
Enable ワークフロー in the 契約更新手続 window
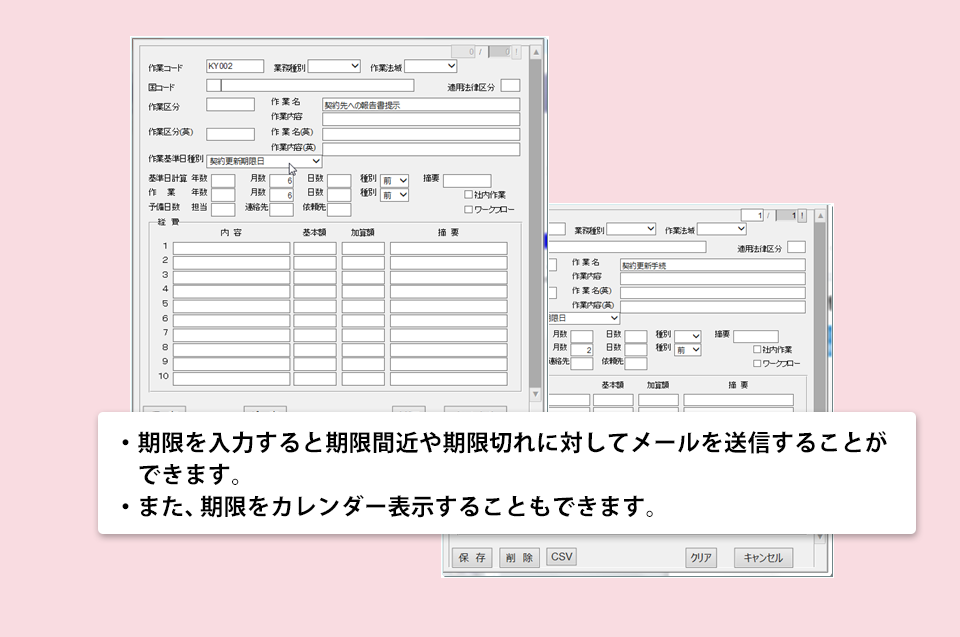click(x=757, y=363)
